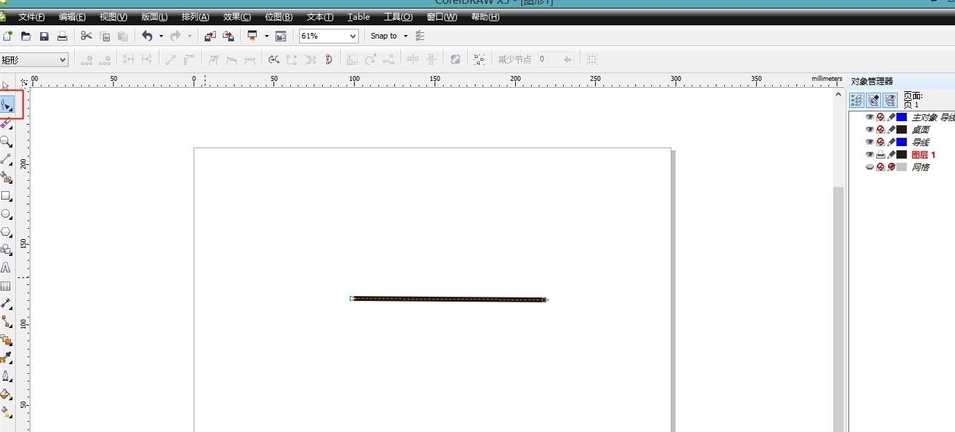The image size is (955, 432).
Task: Select the Fill bucket tool
Action: (6, 395)
